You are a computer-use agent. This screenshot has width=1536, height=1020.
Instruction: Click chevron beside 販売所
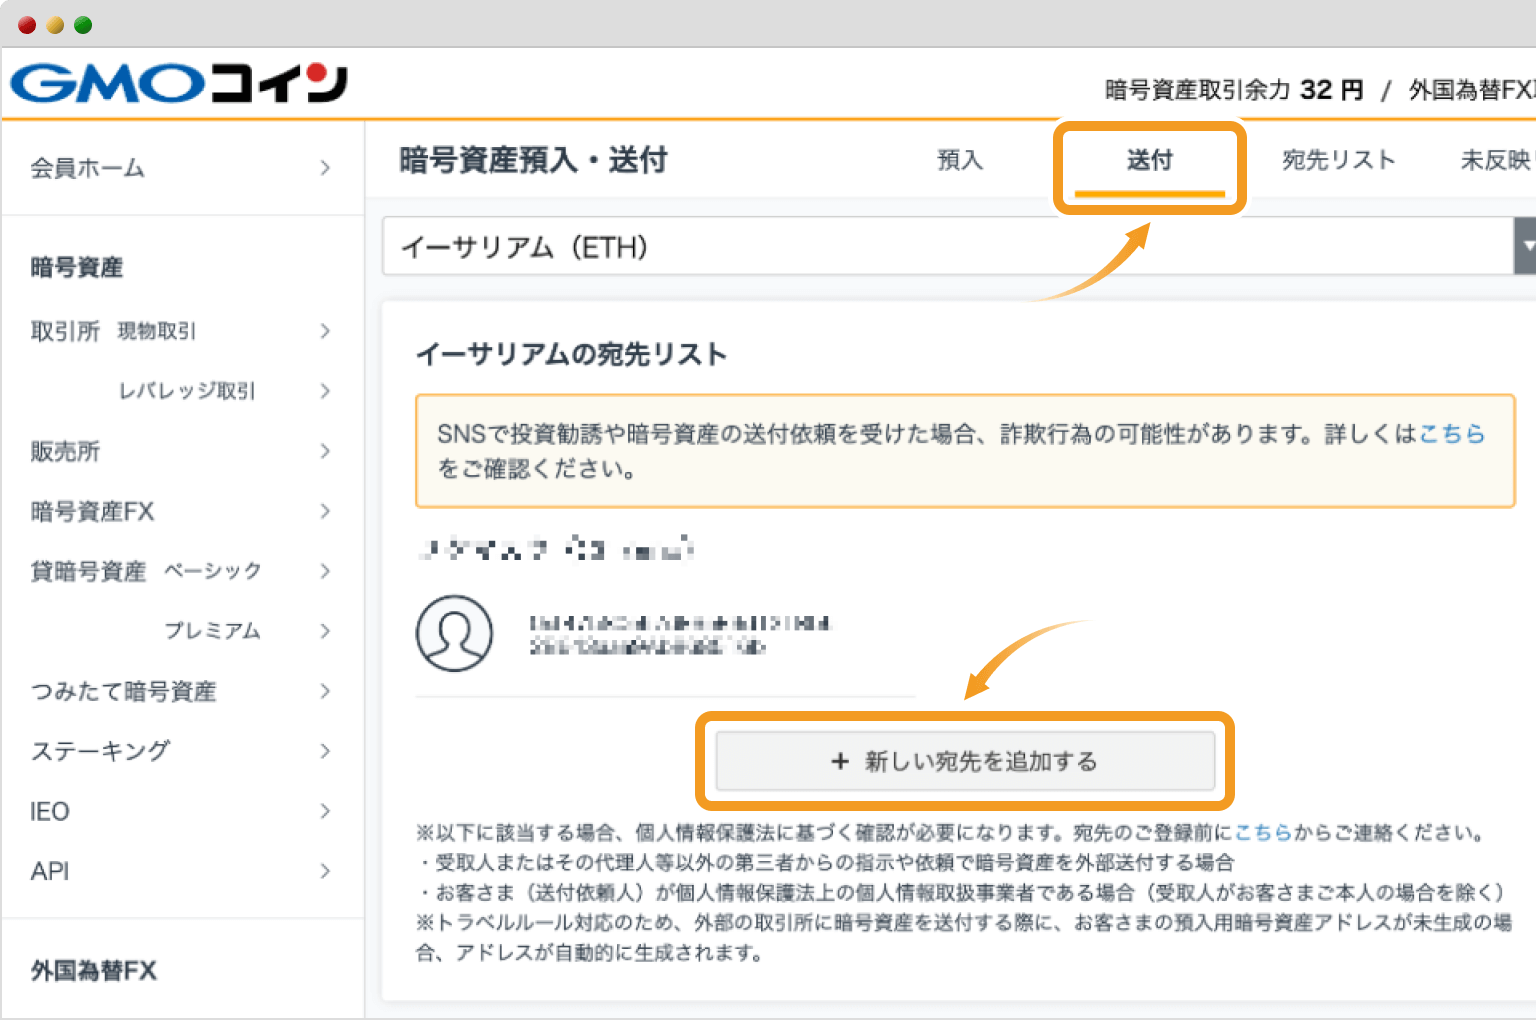(x=325, y=451)
